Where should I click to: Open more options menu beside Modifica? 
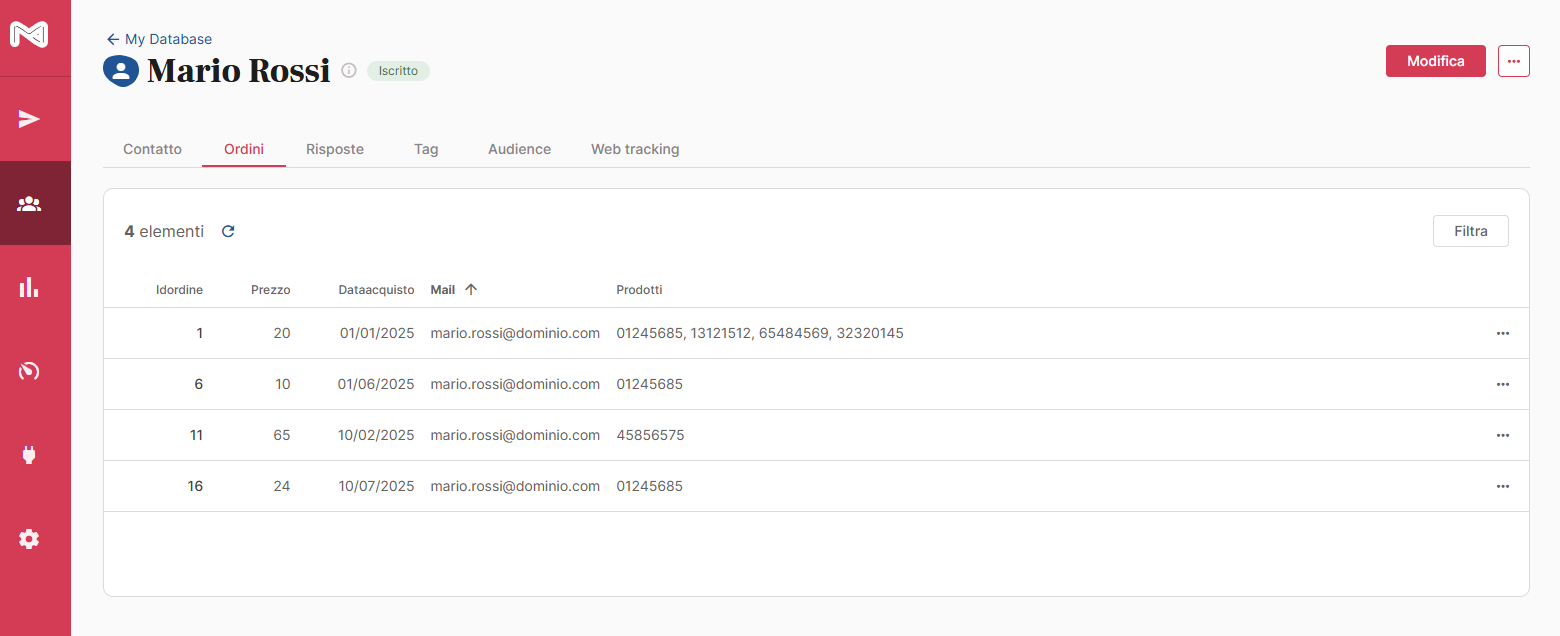(x=1513, y=61)
